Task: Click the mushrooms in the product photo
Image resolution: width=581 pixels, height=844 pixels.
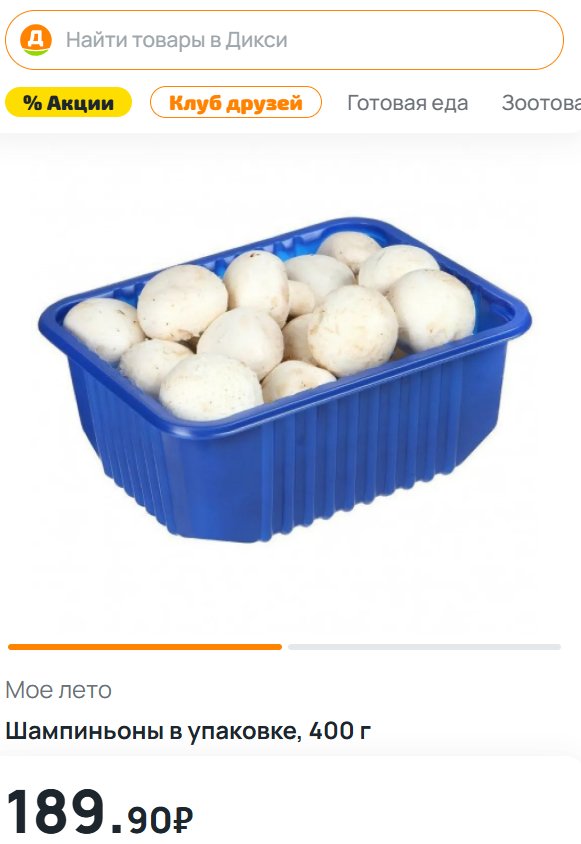Action: [x=269, y=323]
